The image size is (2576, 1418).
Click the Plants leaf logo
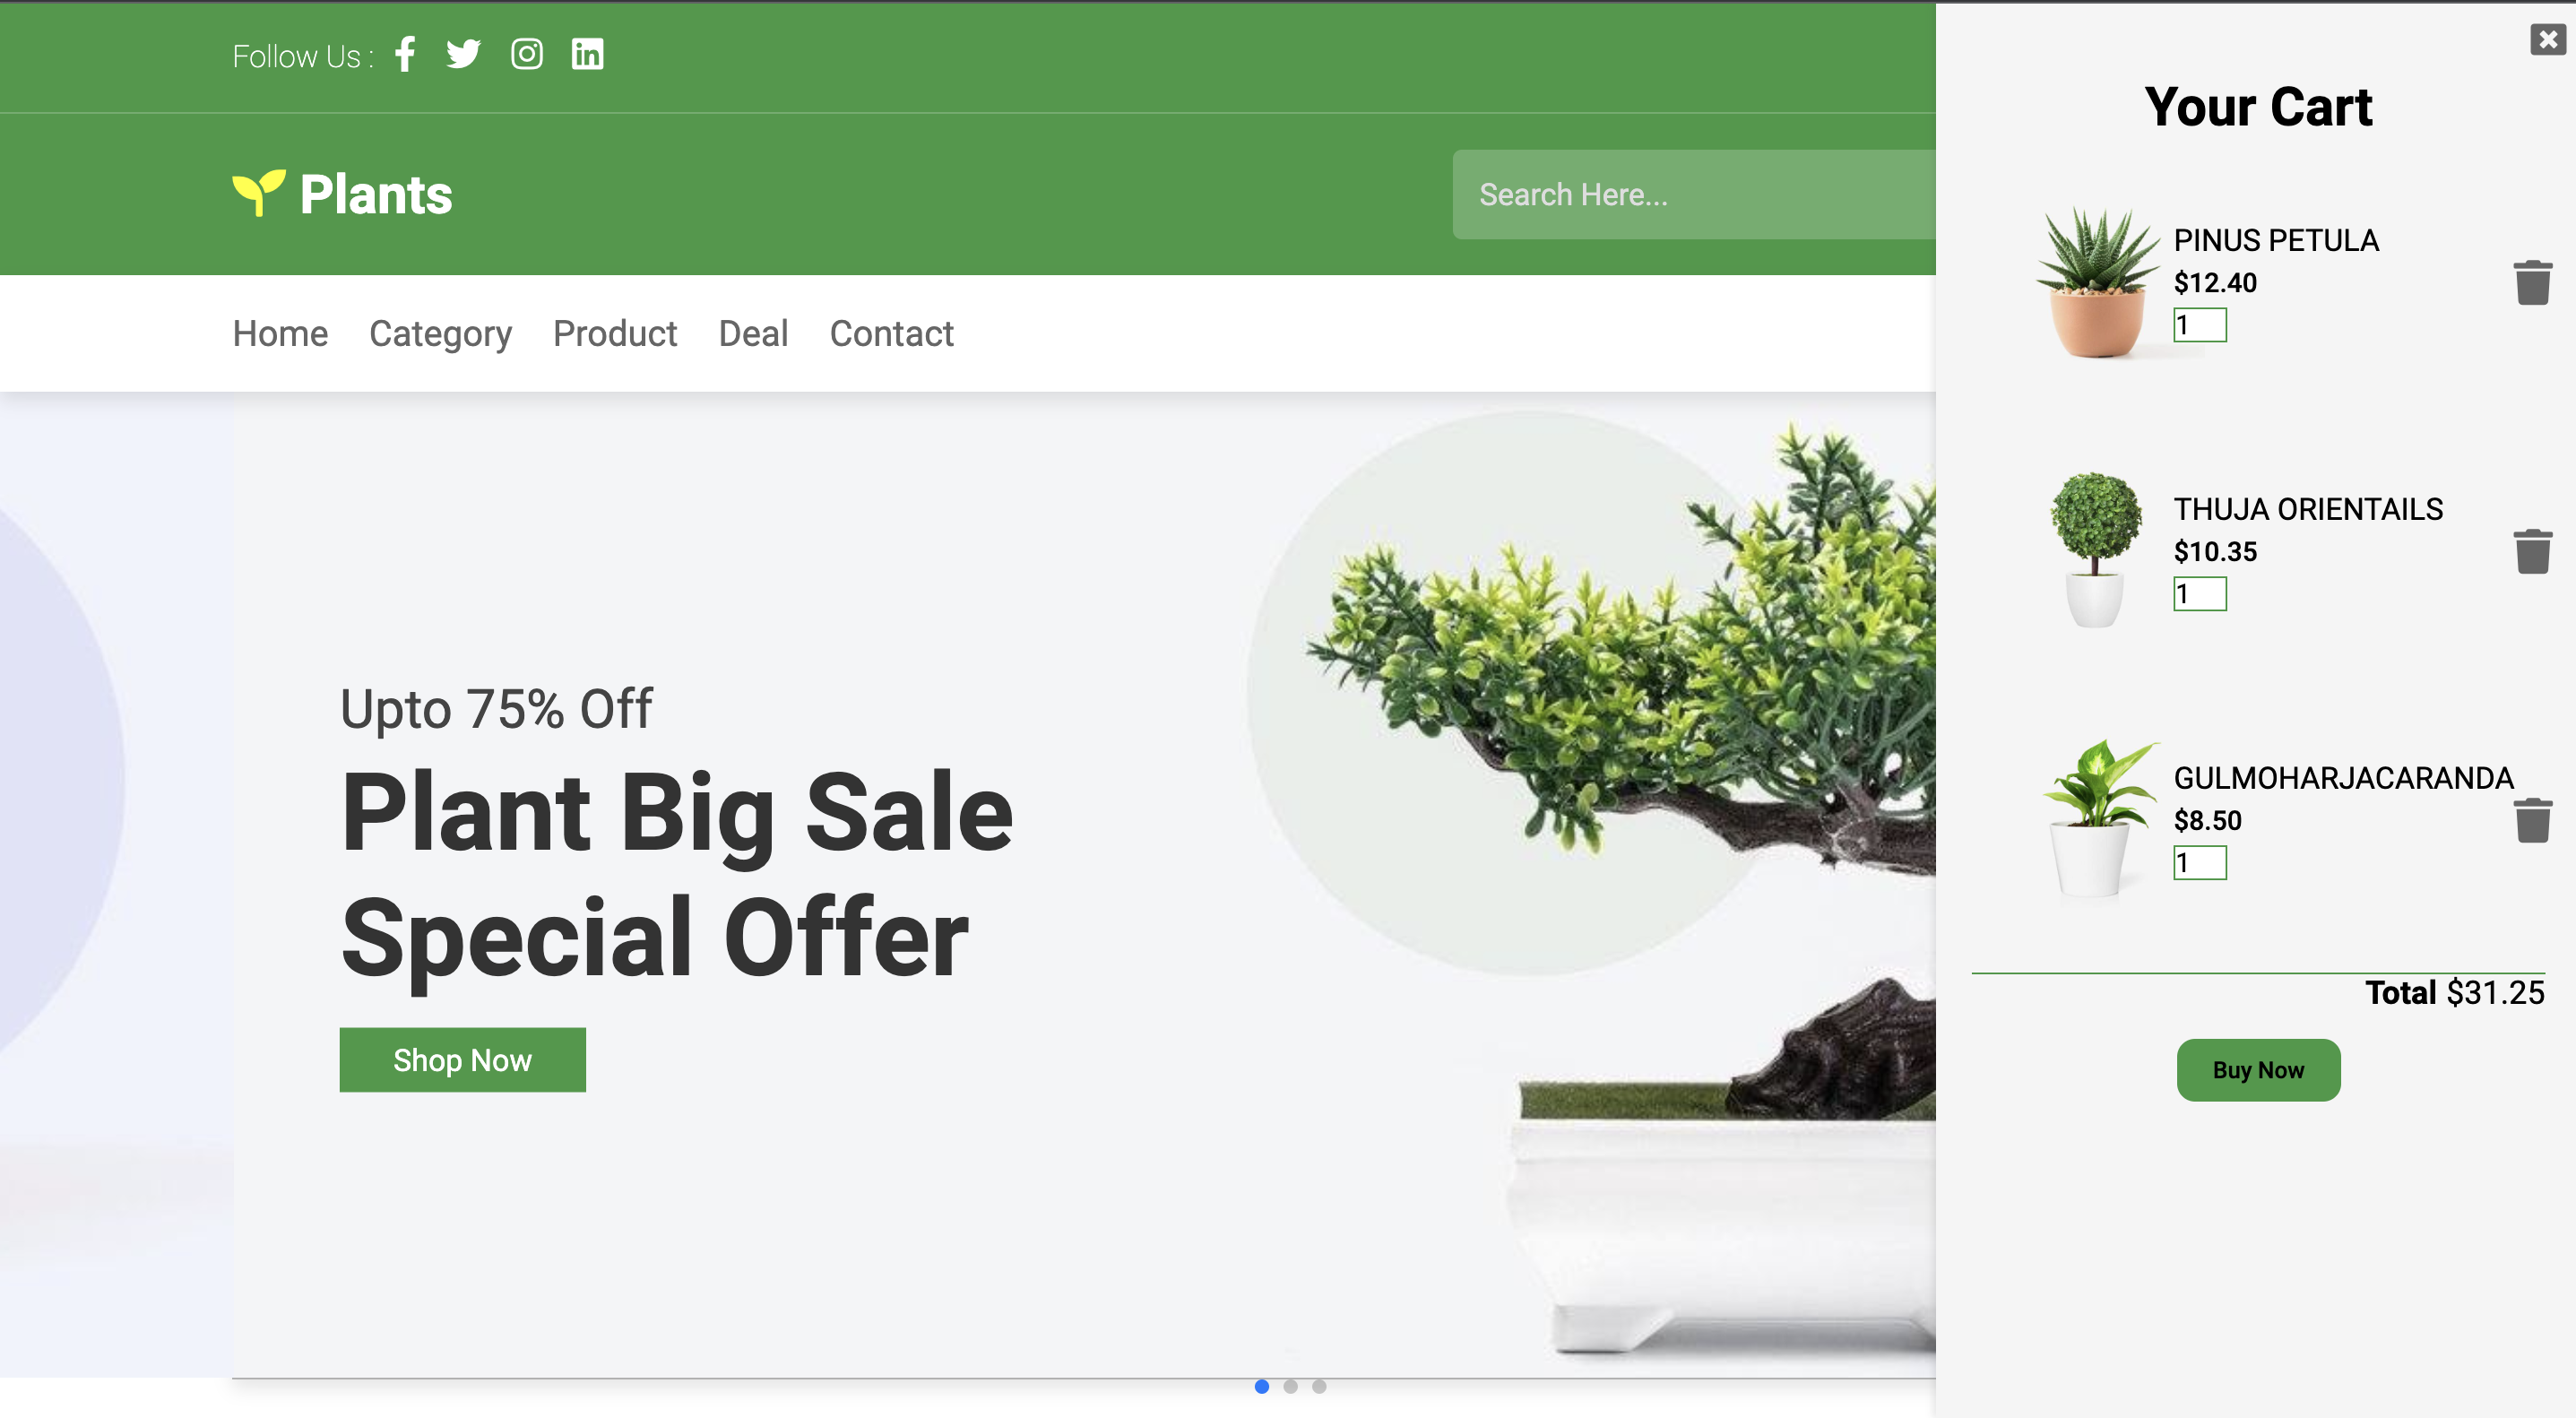(259, 193)
